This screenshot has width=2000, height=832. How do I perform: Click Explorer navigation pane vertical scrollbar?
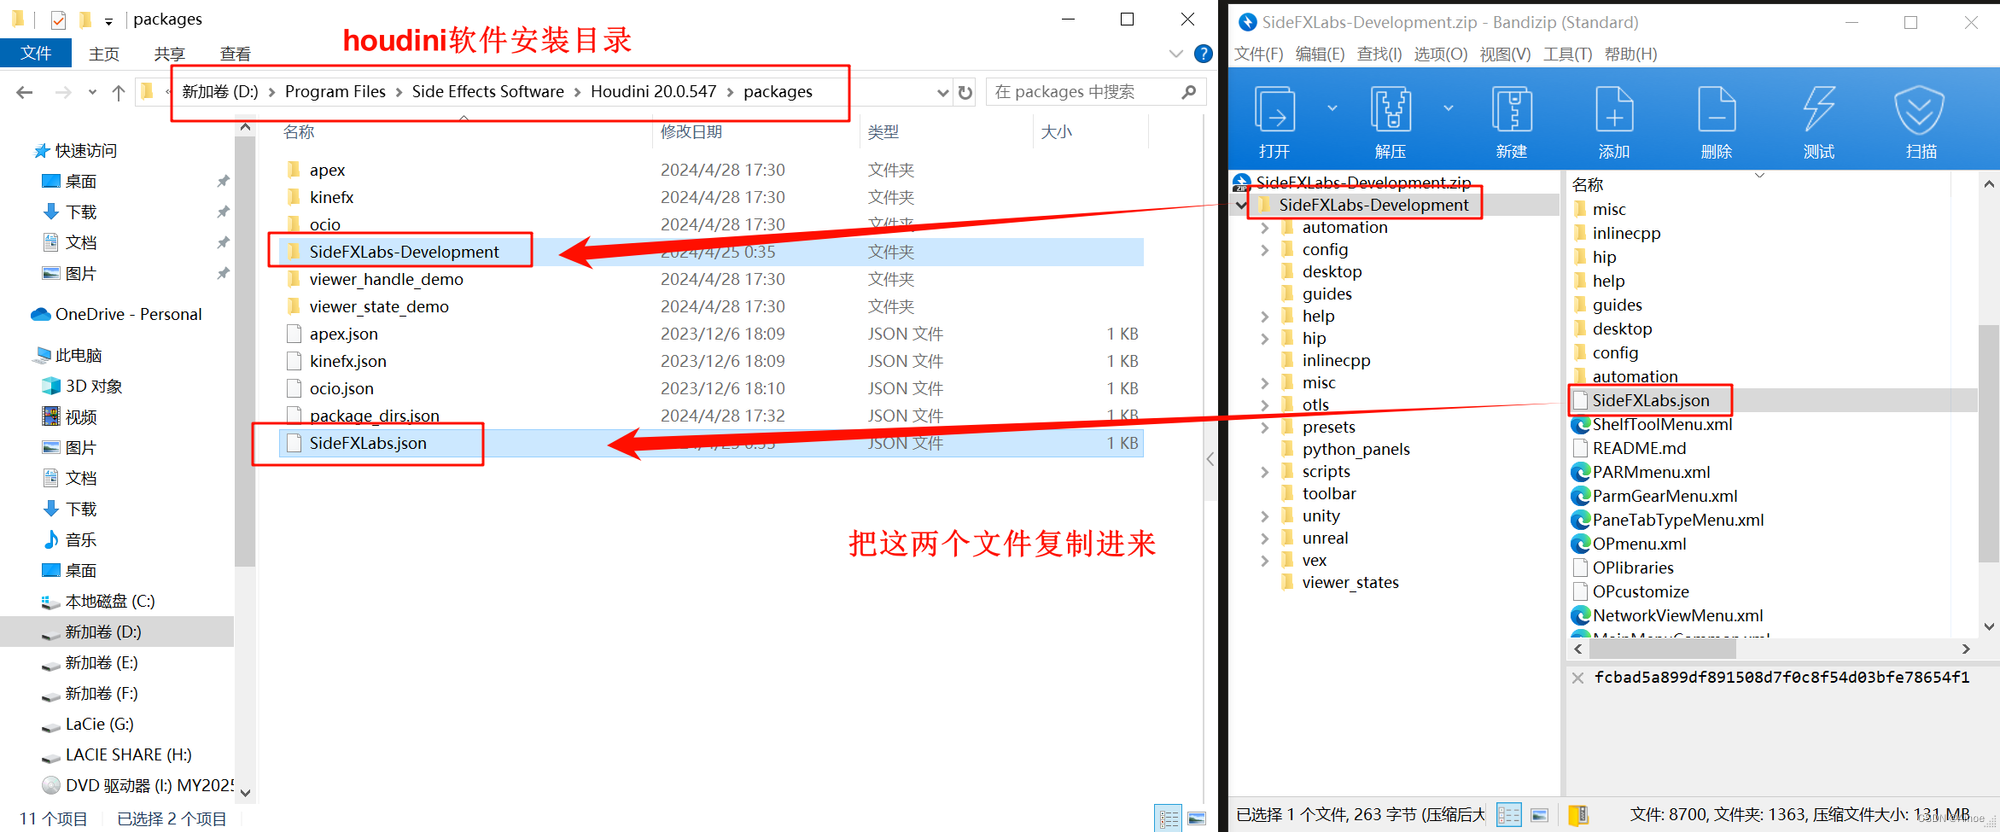(x=245, y=350)
